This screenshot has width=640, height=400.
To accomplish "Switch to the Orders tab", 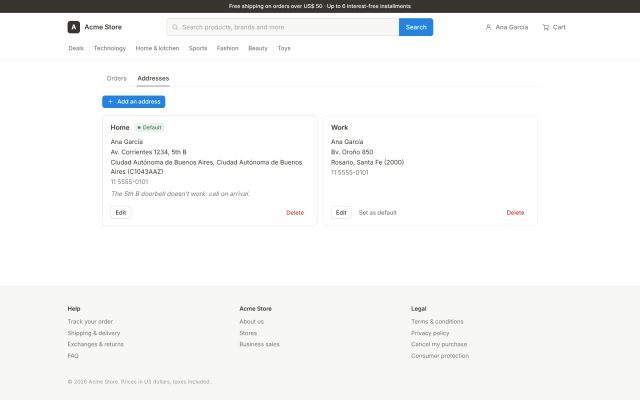I will 117,78.
